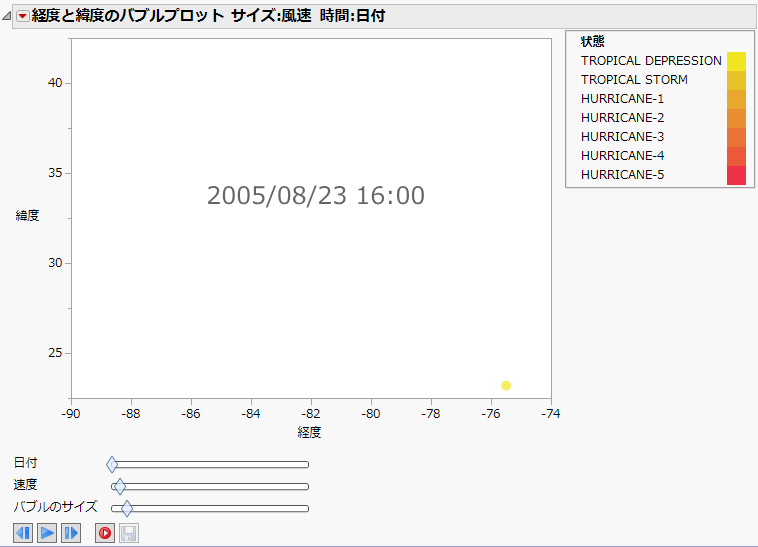Screen dimensions: 758x547
Task: Collapse the bubble plot outline with the gray disclosure triangle
Action: [x=6, y=16]
